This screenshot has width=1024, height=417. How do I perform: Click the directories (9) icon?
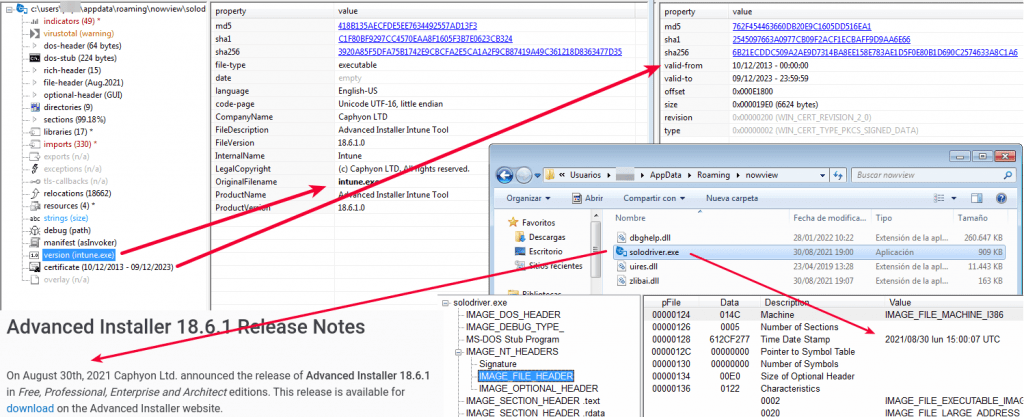(x=35, y=107)
